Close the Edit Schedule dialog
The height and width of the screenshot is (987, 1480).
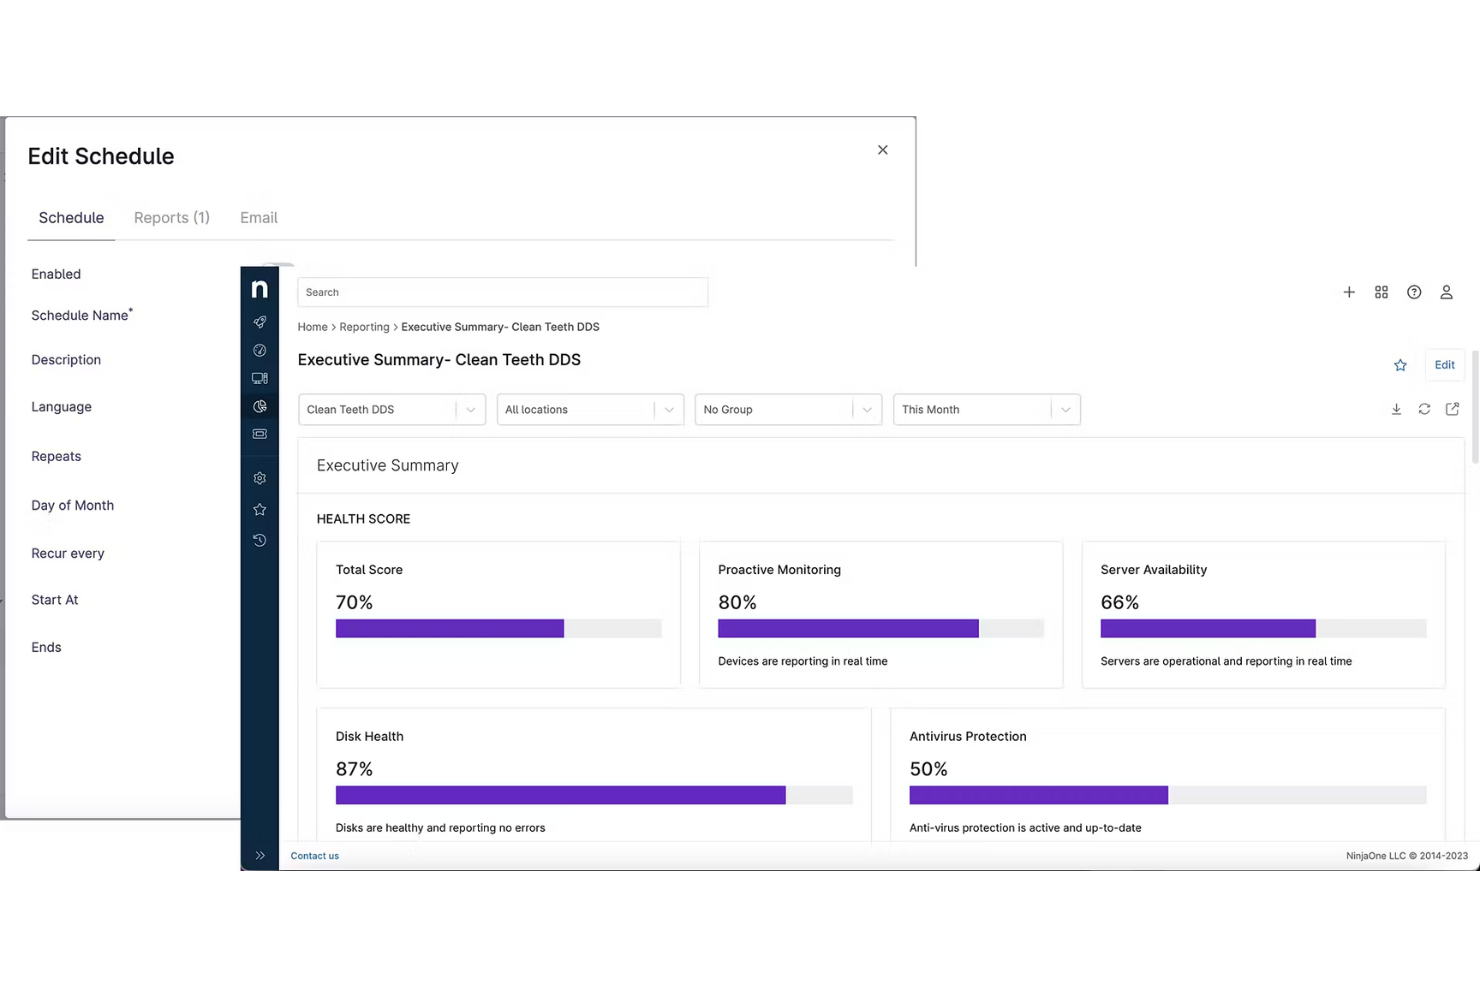coord(882,150)
